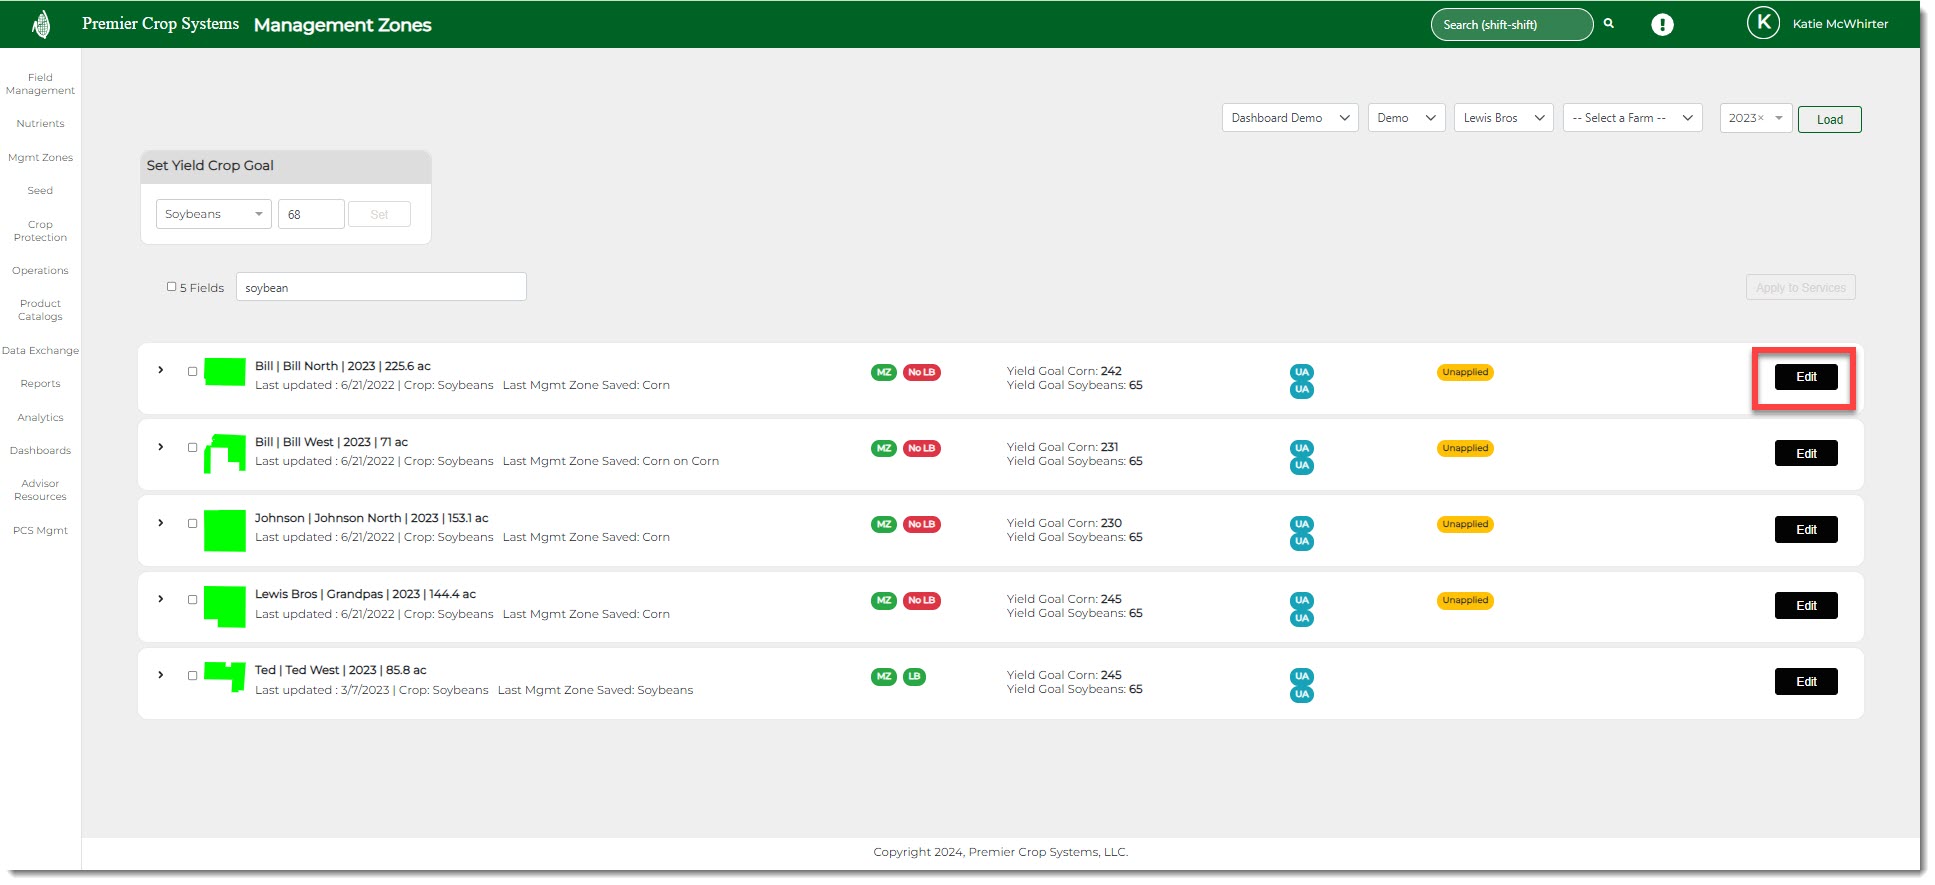Select the Bill North field checkbox
Screen dimensions: 1935x885
(192, 371)
